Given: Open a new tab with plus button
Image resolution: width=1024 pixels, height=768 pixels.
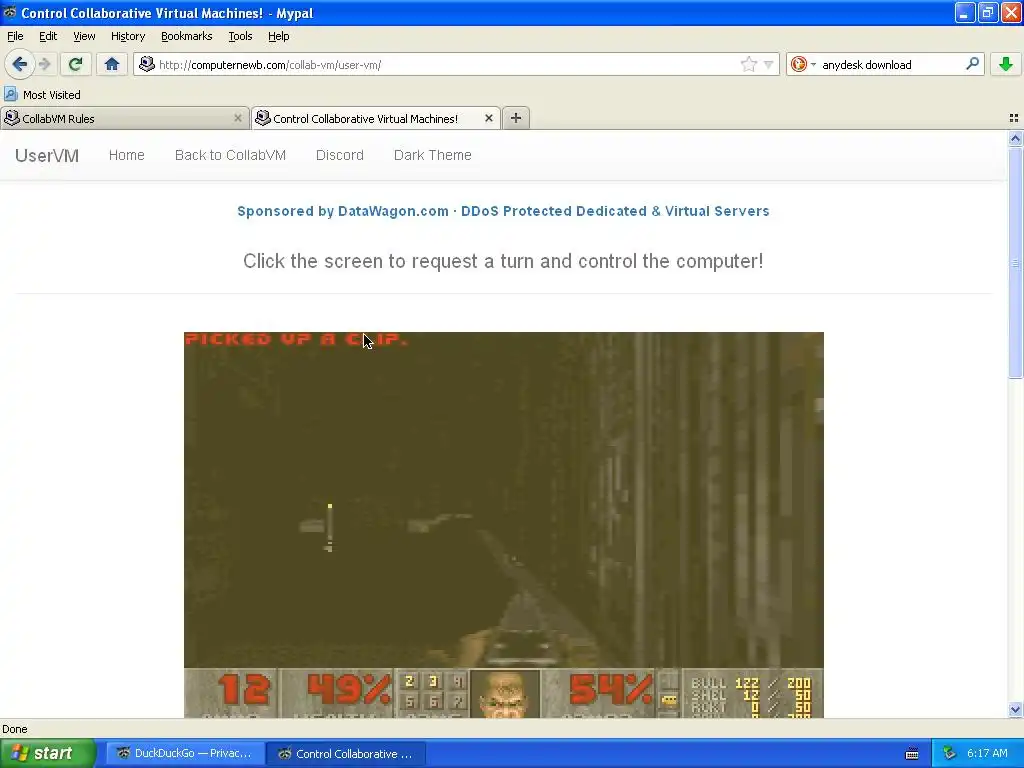Looking at the screenshot, I should click(516, 118).
